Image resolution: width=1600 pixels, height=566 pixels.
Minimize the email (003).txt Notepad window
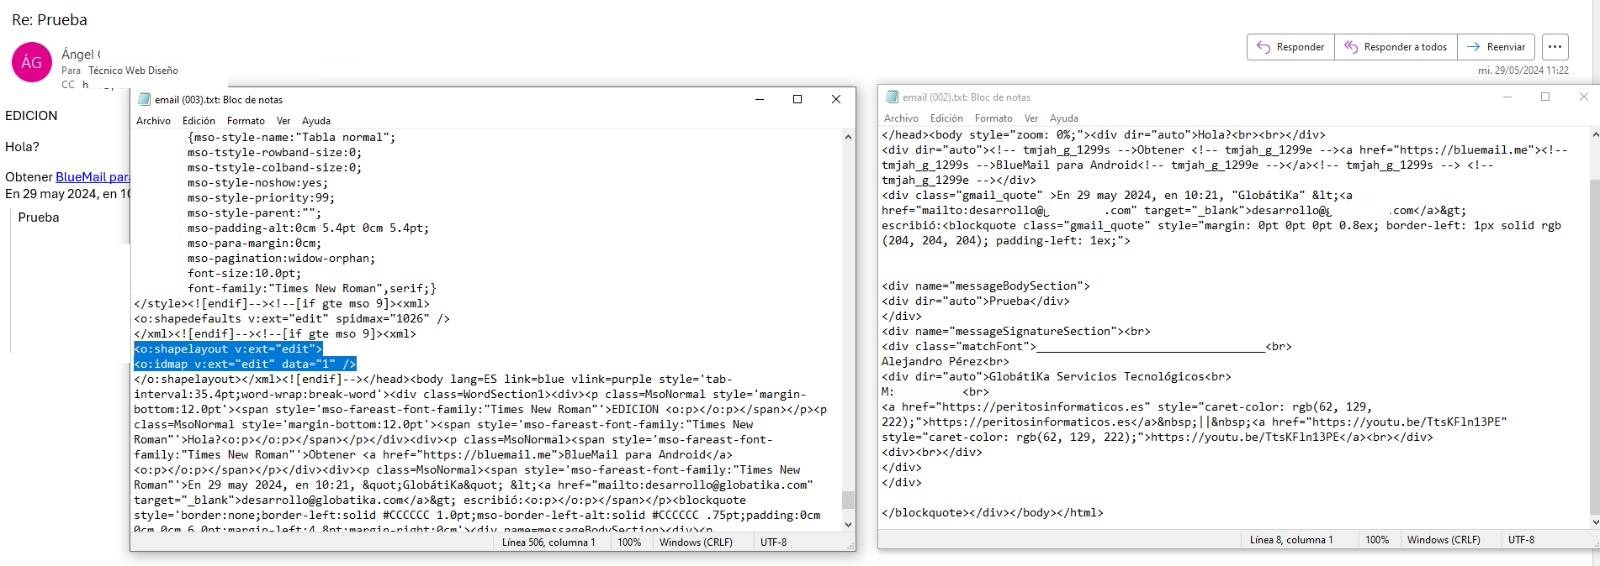click(760, 99)
